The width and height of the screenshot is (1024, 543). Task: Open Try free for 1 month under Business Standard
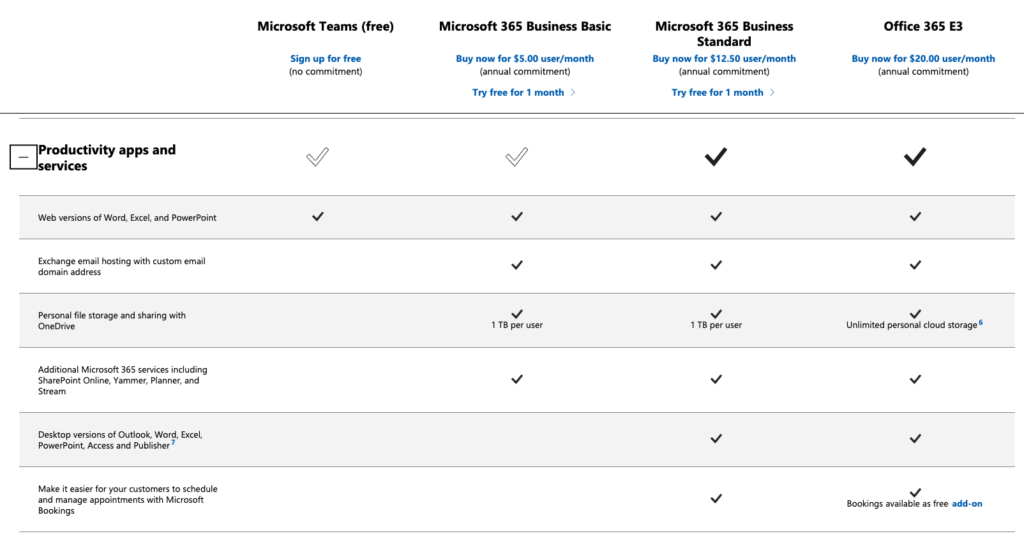(x=717, y=92)
